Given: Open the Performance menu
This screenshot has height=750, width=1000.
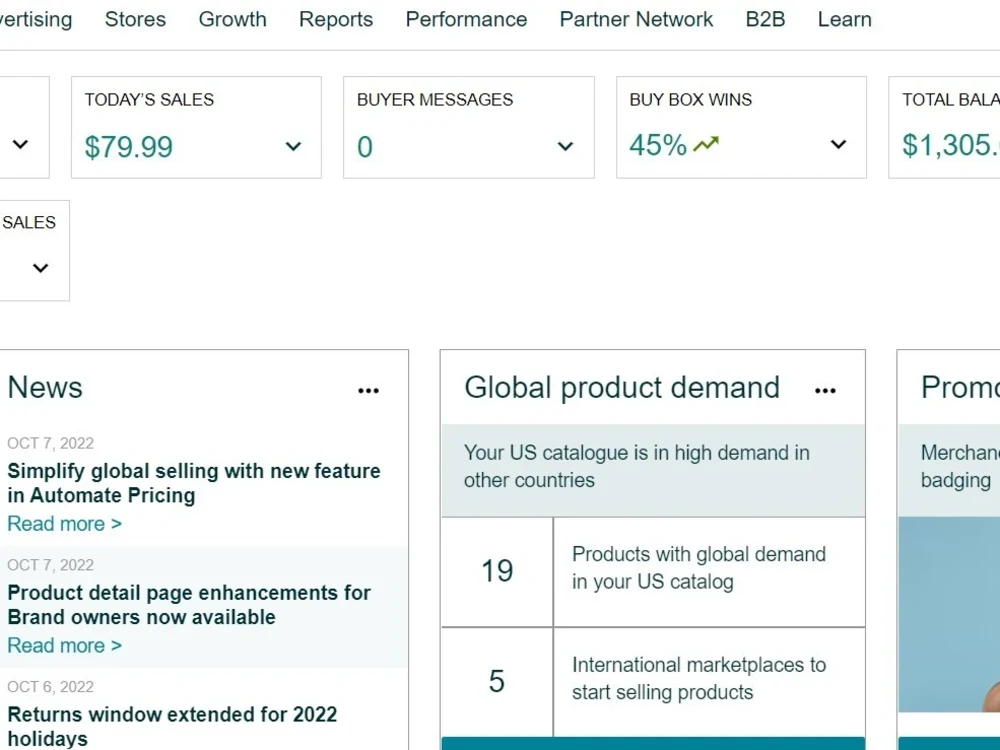Looking at the screenshot, I should pyautogui.click(x=466, y=19).
